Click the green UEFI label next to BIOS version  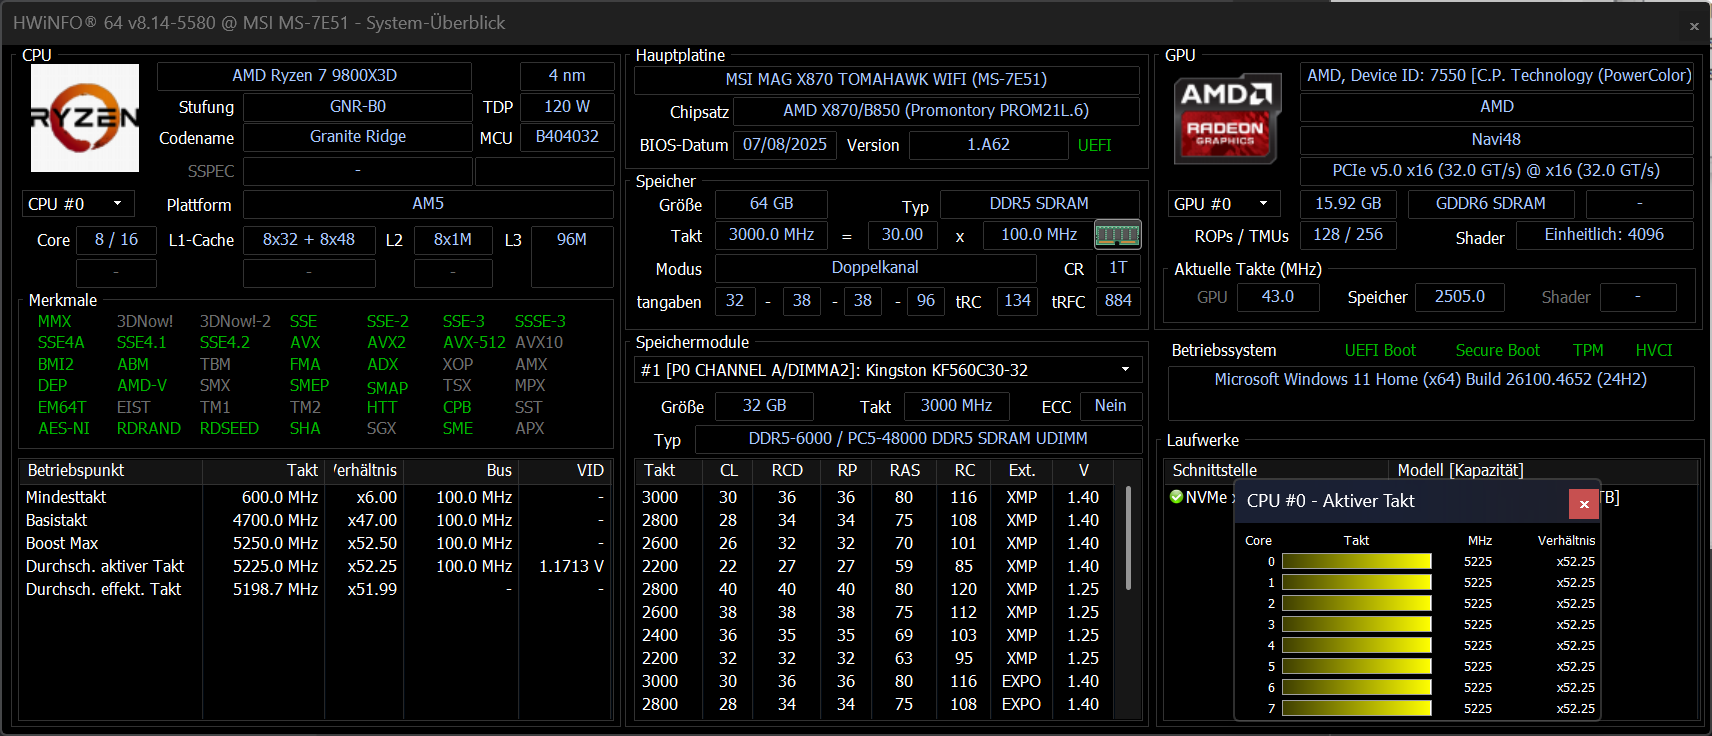click(x=1095, y=145)
